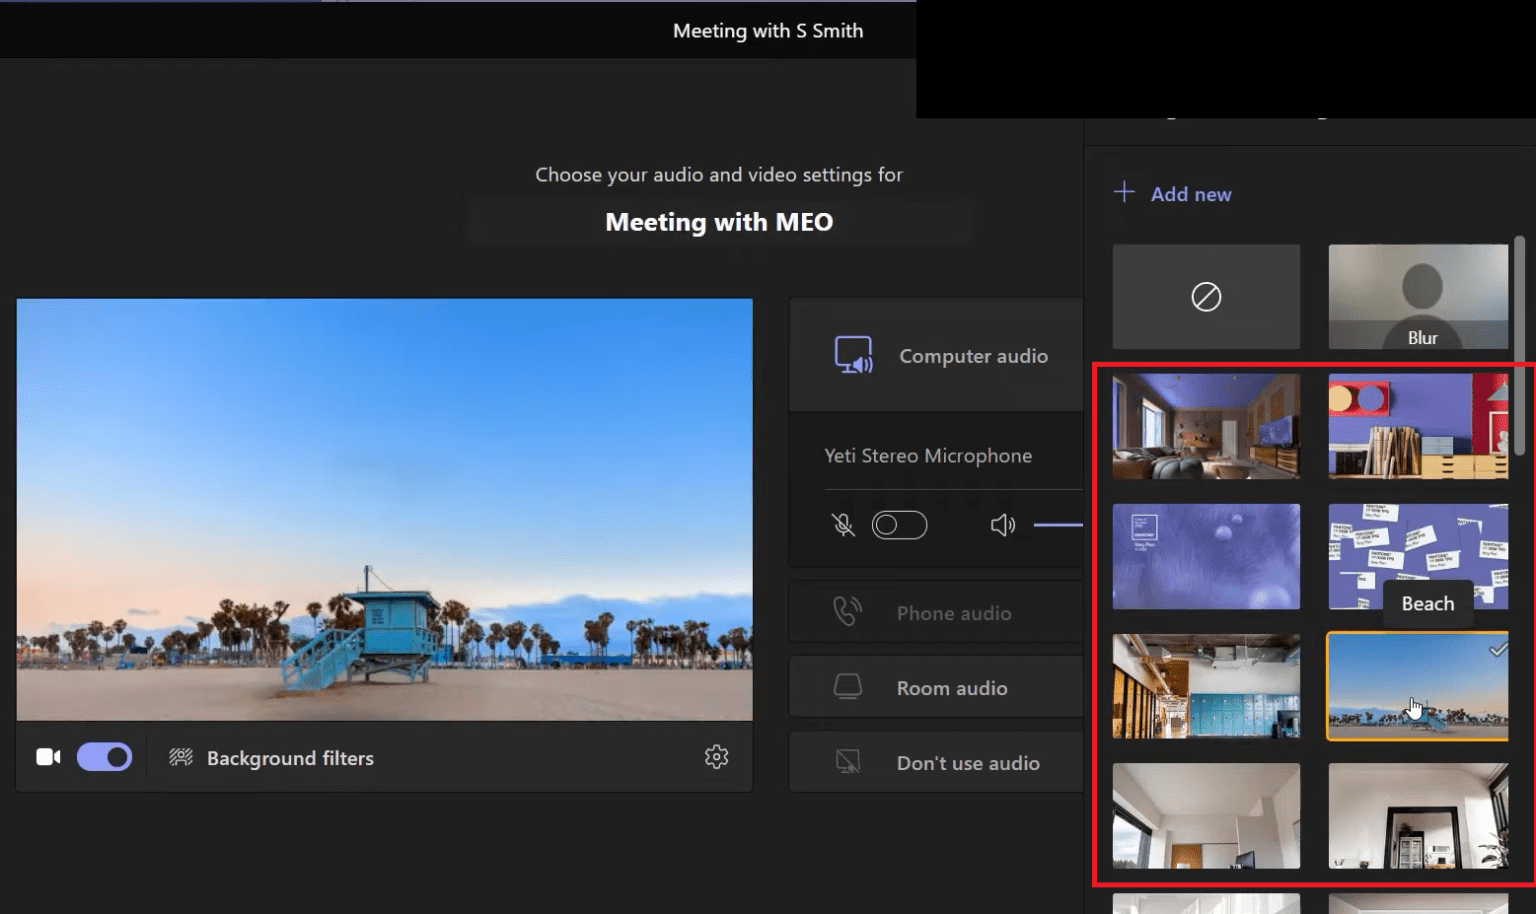The width and height of the screenshot is (1536, 914).
Task: Select the bookshelf background thumbnail
Action: tap(1417, 427)
